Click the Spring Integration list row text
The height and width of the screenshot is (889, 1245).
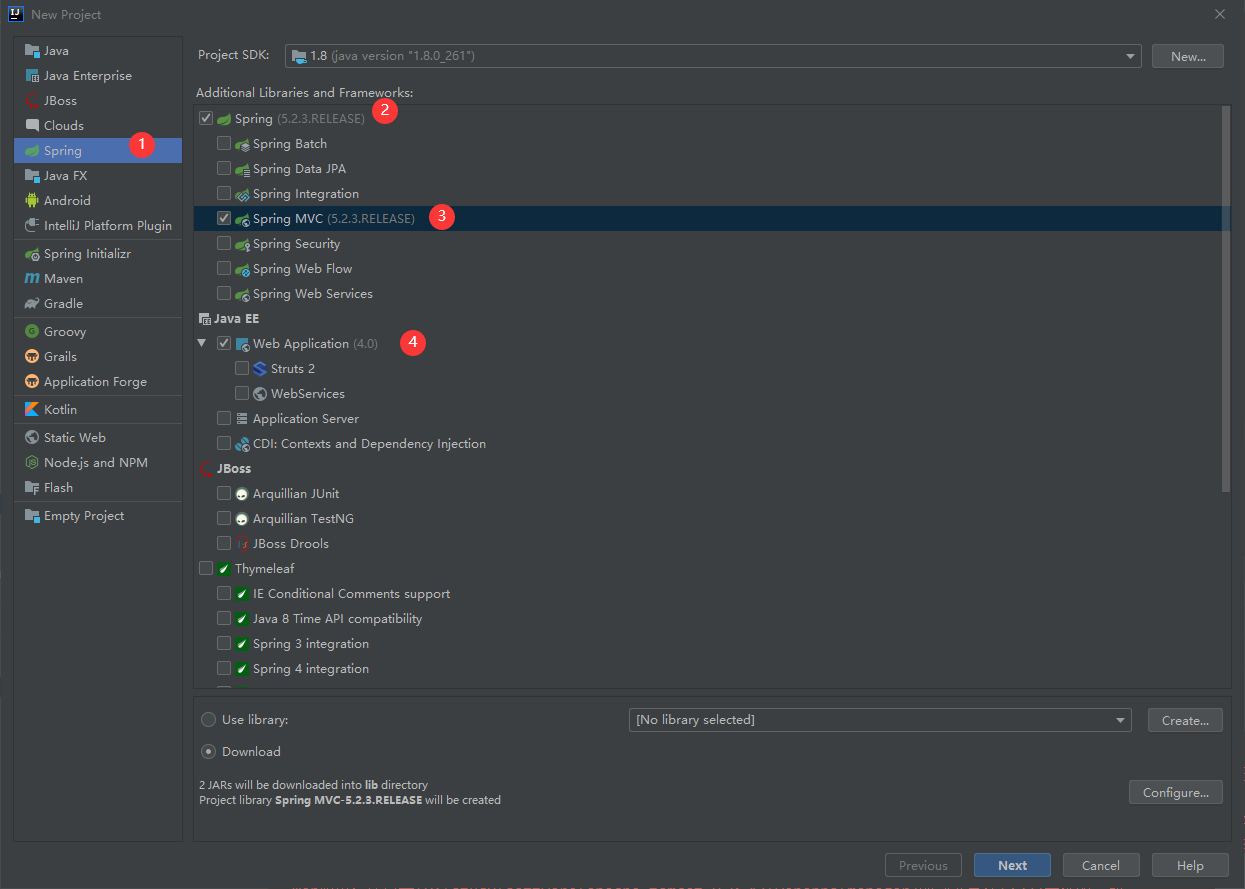pyautogui.click(x=306, y=193)
